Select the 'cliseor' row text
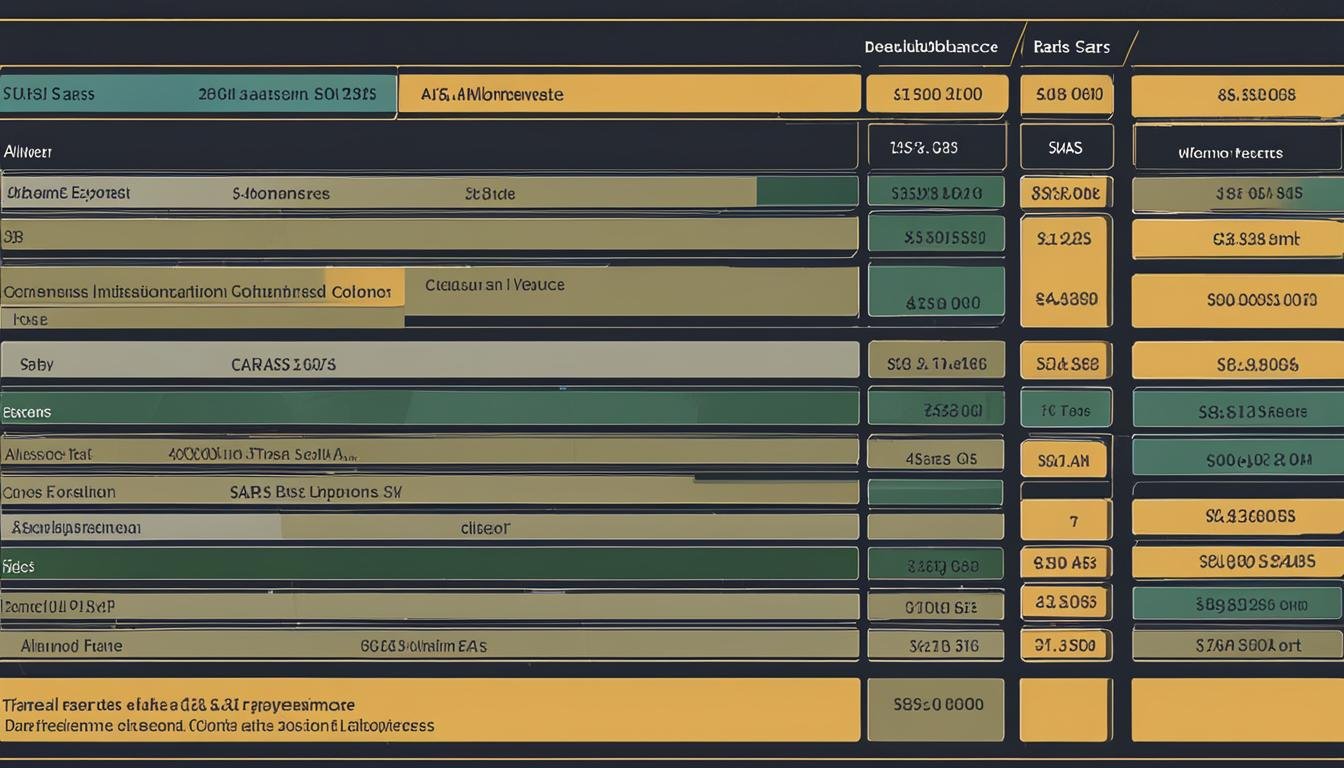Image resolution: width=1344 pixels, height=768 pixels. 485,528
